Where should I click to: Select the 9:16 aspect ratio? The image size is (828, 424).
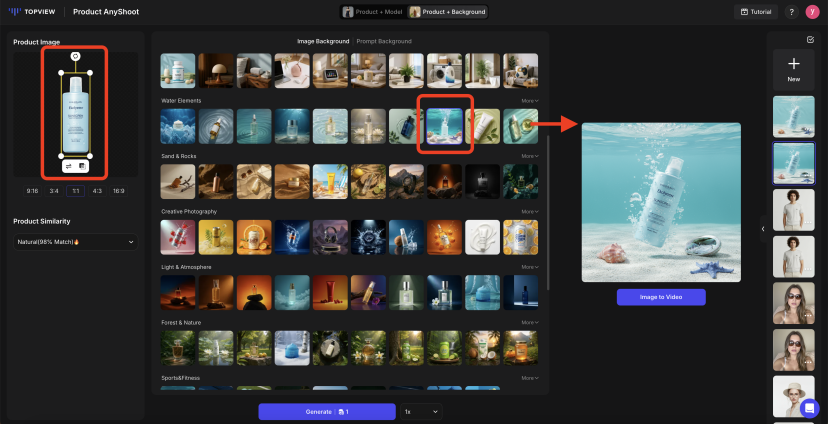click(32, 190)
